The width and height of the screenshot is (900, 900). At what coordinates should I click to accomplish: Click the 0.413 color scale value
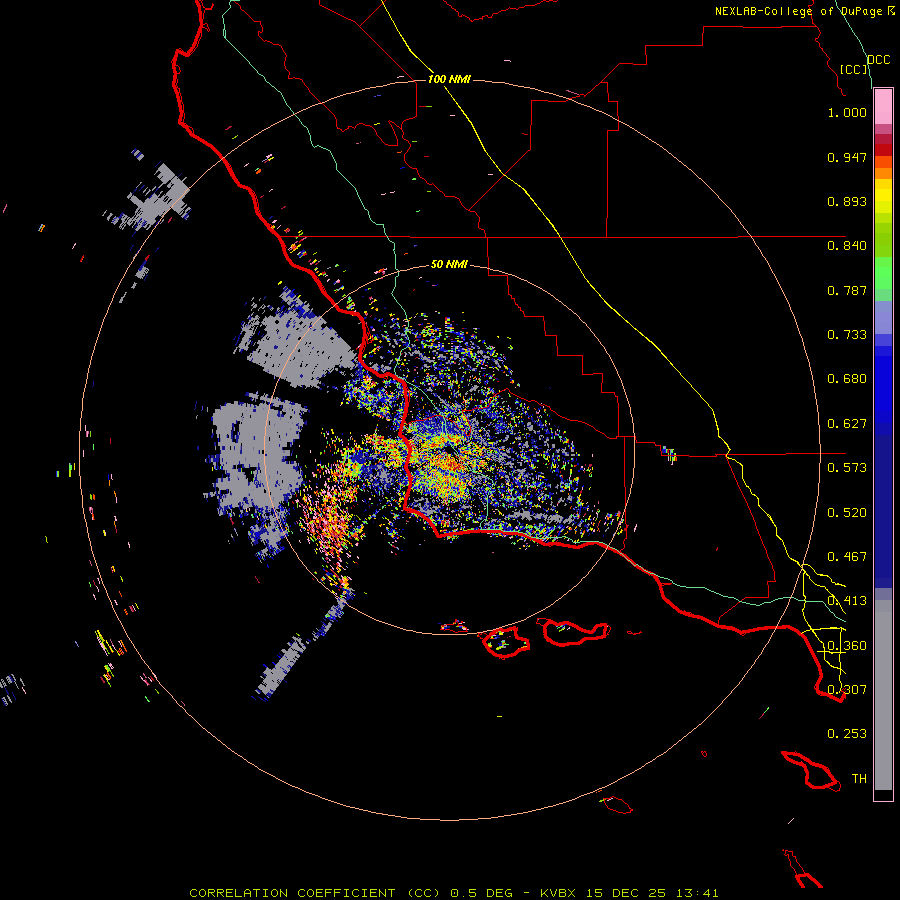pyautogui.click(x=847, y=601)
